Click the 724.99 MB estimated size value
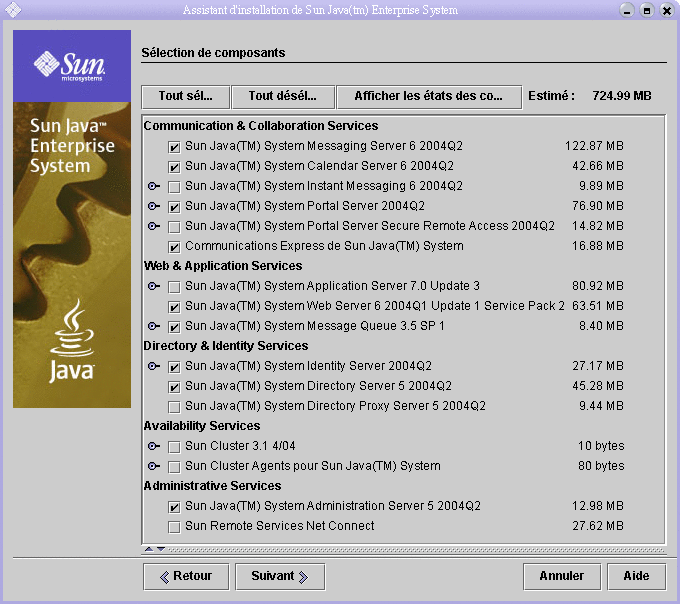The image size is (680, 604). click(622, 96)
